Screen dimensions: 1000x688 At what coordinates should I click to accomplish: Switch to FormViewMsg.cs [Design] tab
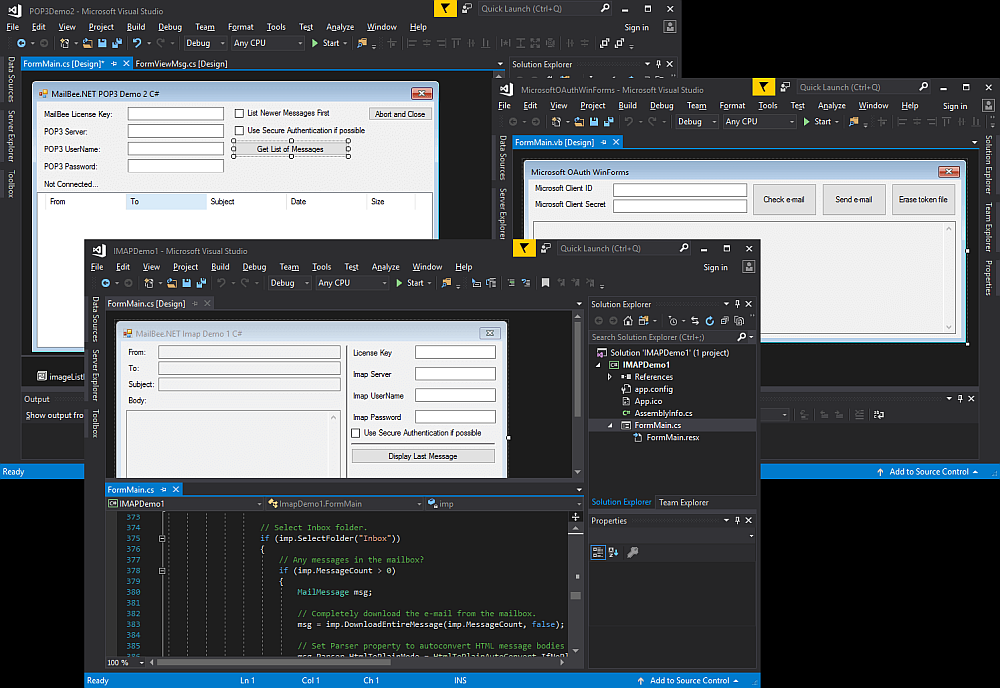(x=182, y=64)
